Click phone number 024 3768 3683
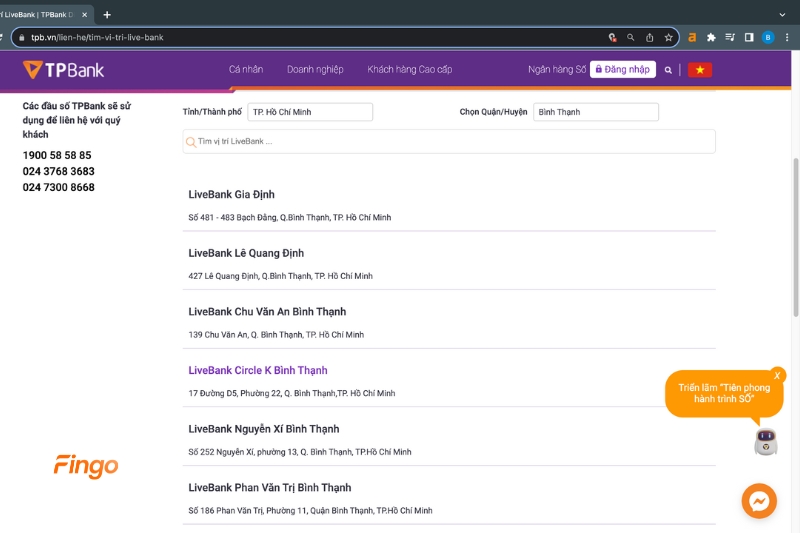Image resolution: width=800 pixels, height=533 pixels. point(58,171)
